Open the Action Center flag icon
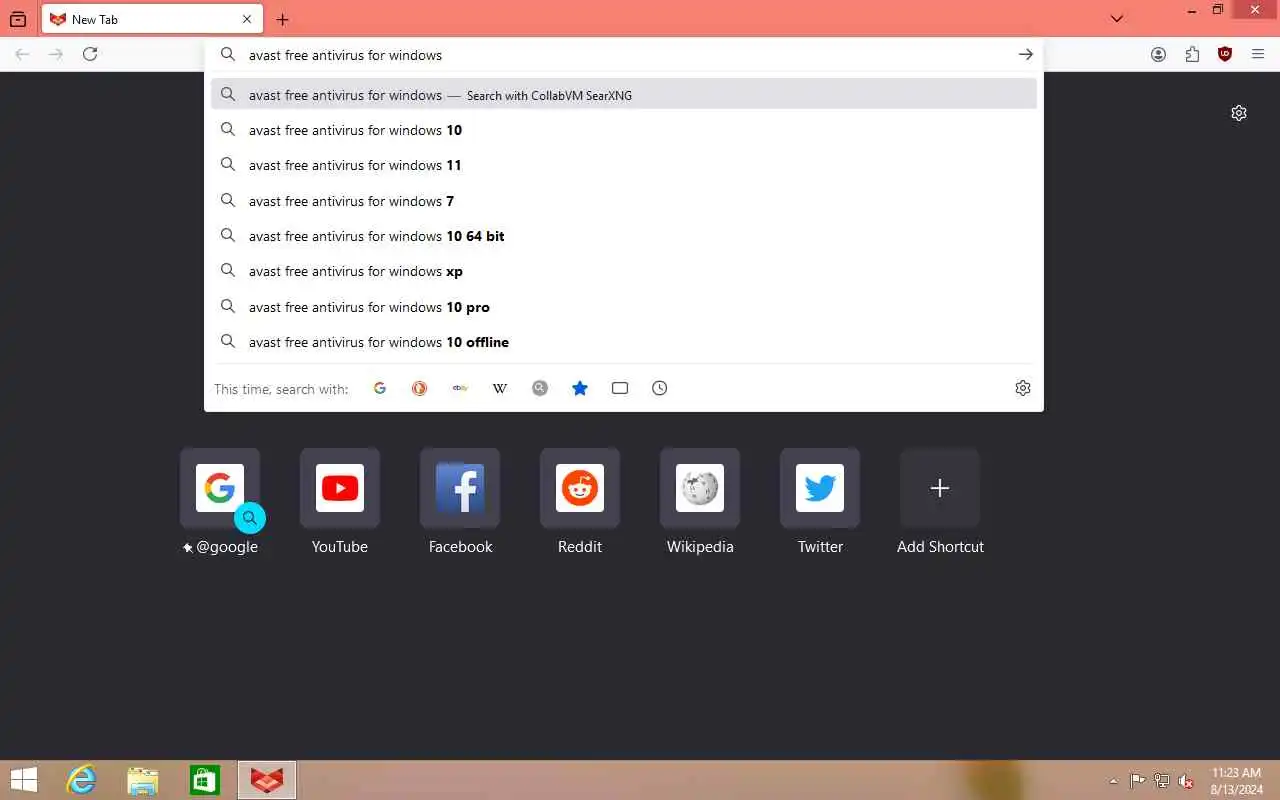The image size is (1280, 800). [1138, 781]
